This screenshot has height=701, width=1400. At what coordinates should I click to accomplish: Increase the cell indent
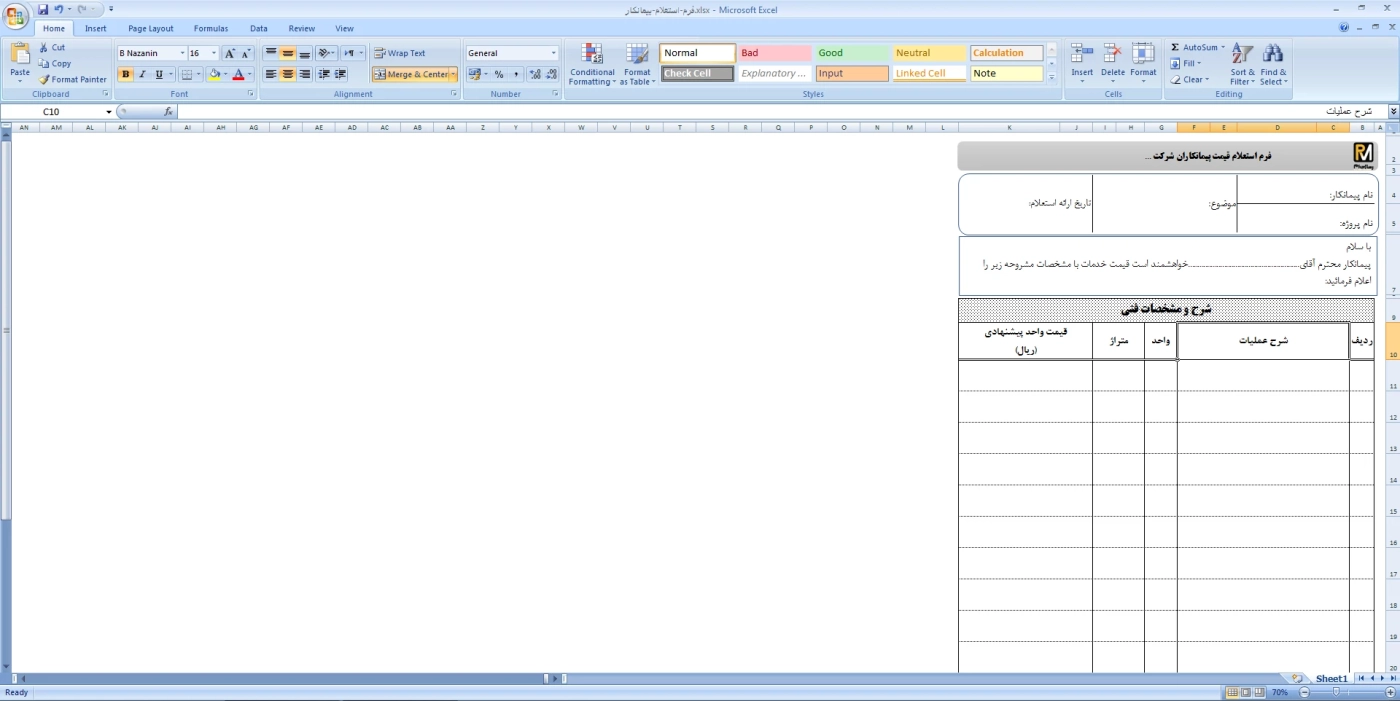pyautogui.click(x=341, y=74)
